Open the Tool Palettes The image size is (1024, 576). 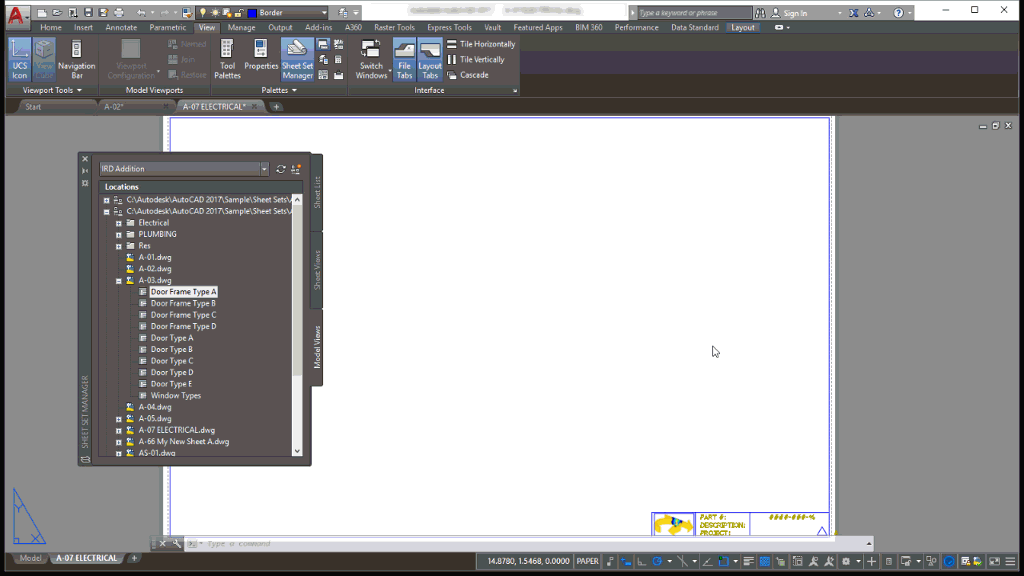click(x=227, y=57)
